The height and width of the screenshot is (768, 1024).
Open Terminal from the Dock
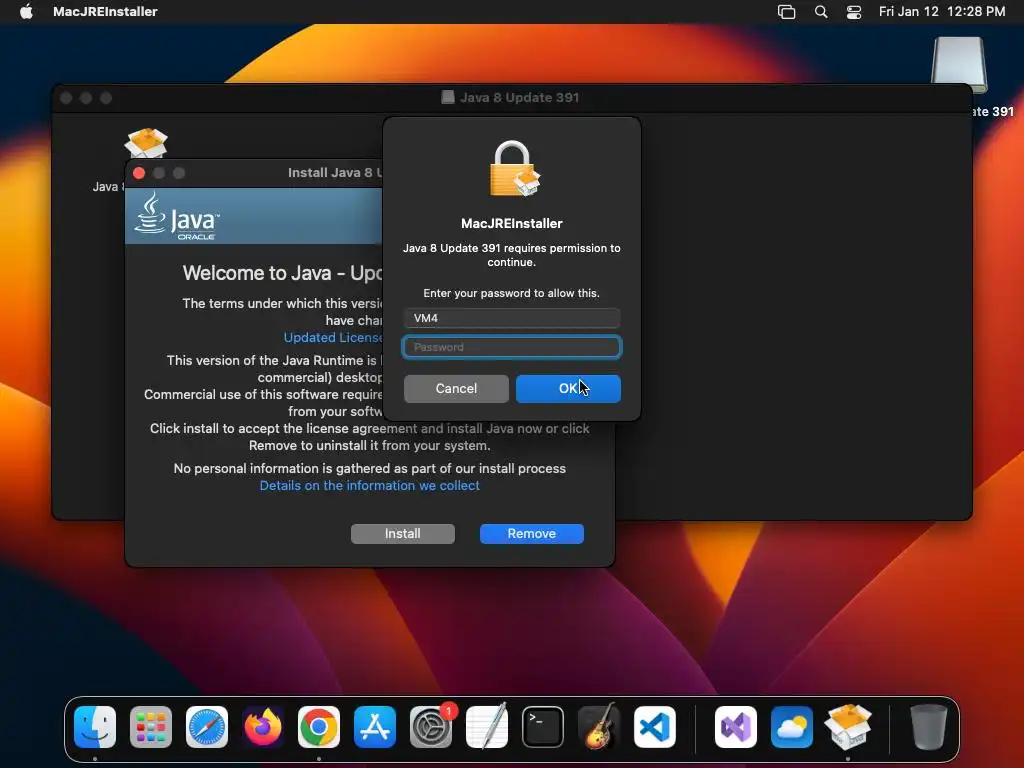coord(543,727)
